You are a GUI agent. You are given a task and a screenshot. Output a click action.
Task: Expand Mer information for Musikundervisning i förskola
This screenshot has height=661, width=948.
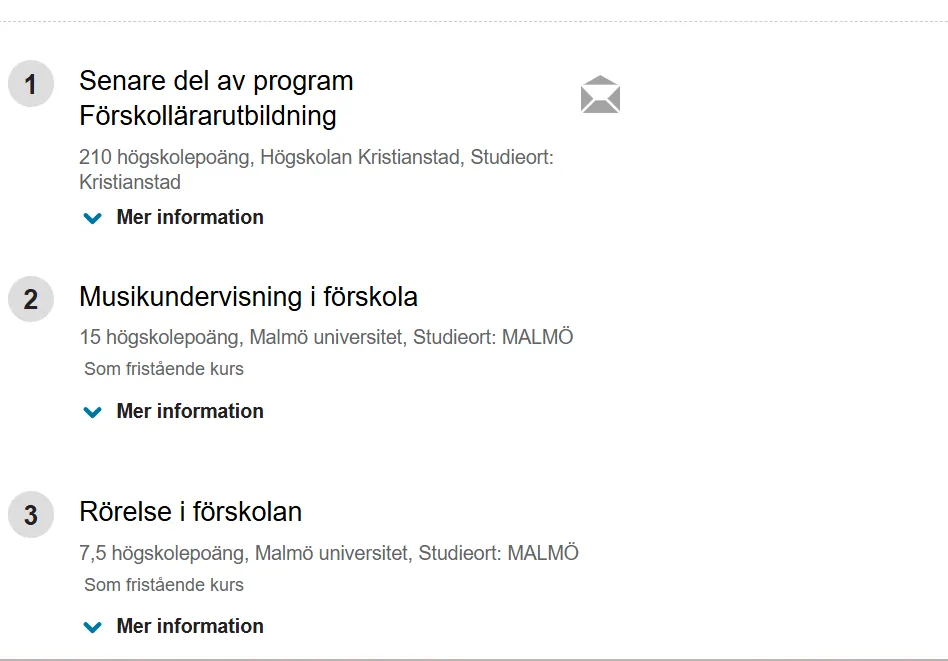(x=190, y=411)
